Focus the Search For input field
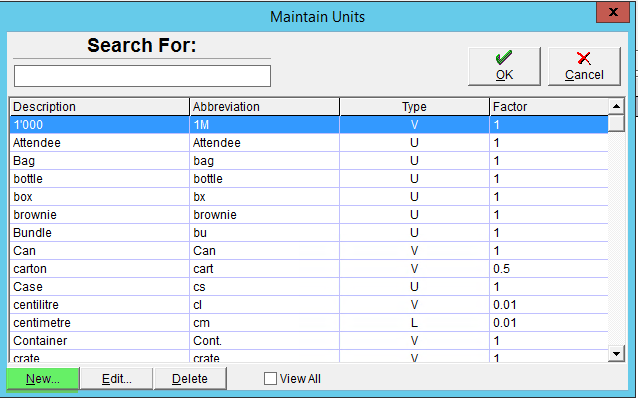638x399 pixels. click(x=142, y=76)
